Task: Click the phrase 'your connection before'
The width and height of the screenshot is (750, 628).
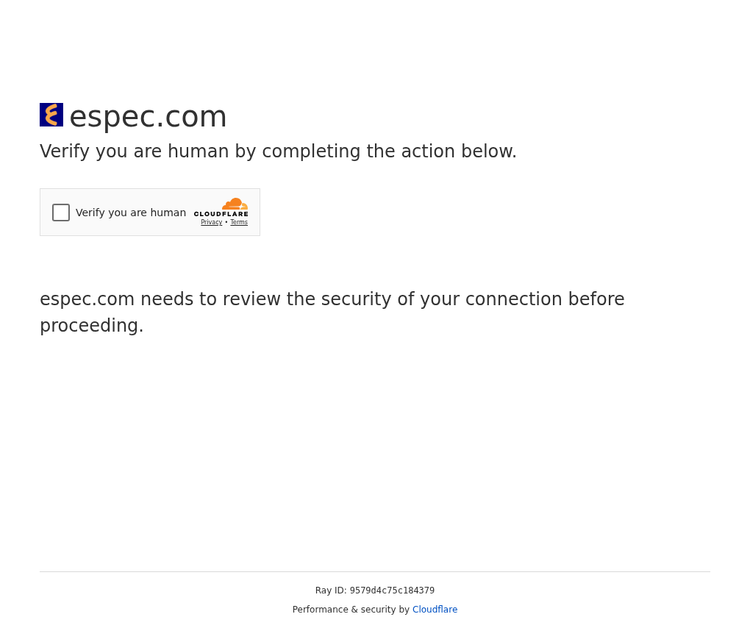Action: click(522, 299)
